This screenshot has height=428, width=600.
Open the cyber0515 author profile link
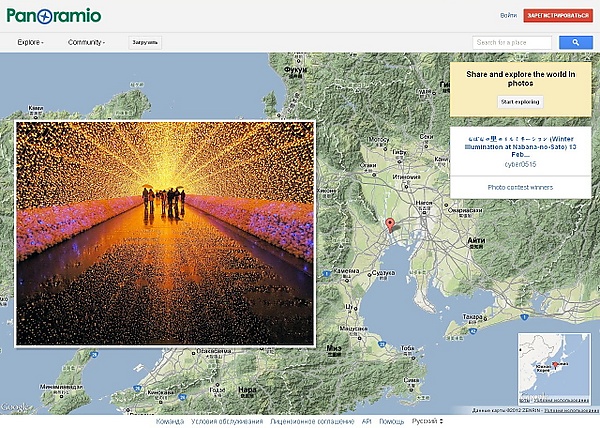(x=519, y=164)
